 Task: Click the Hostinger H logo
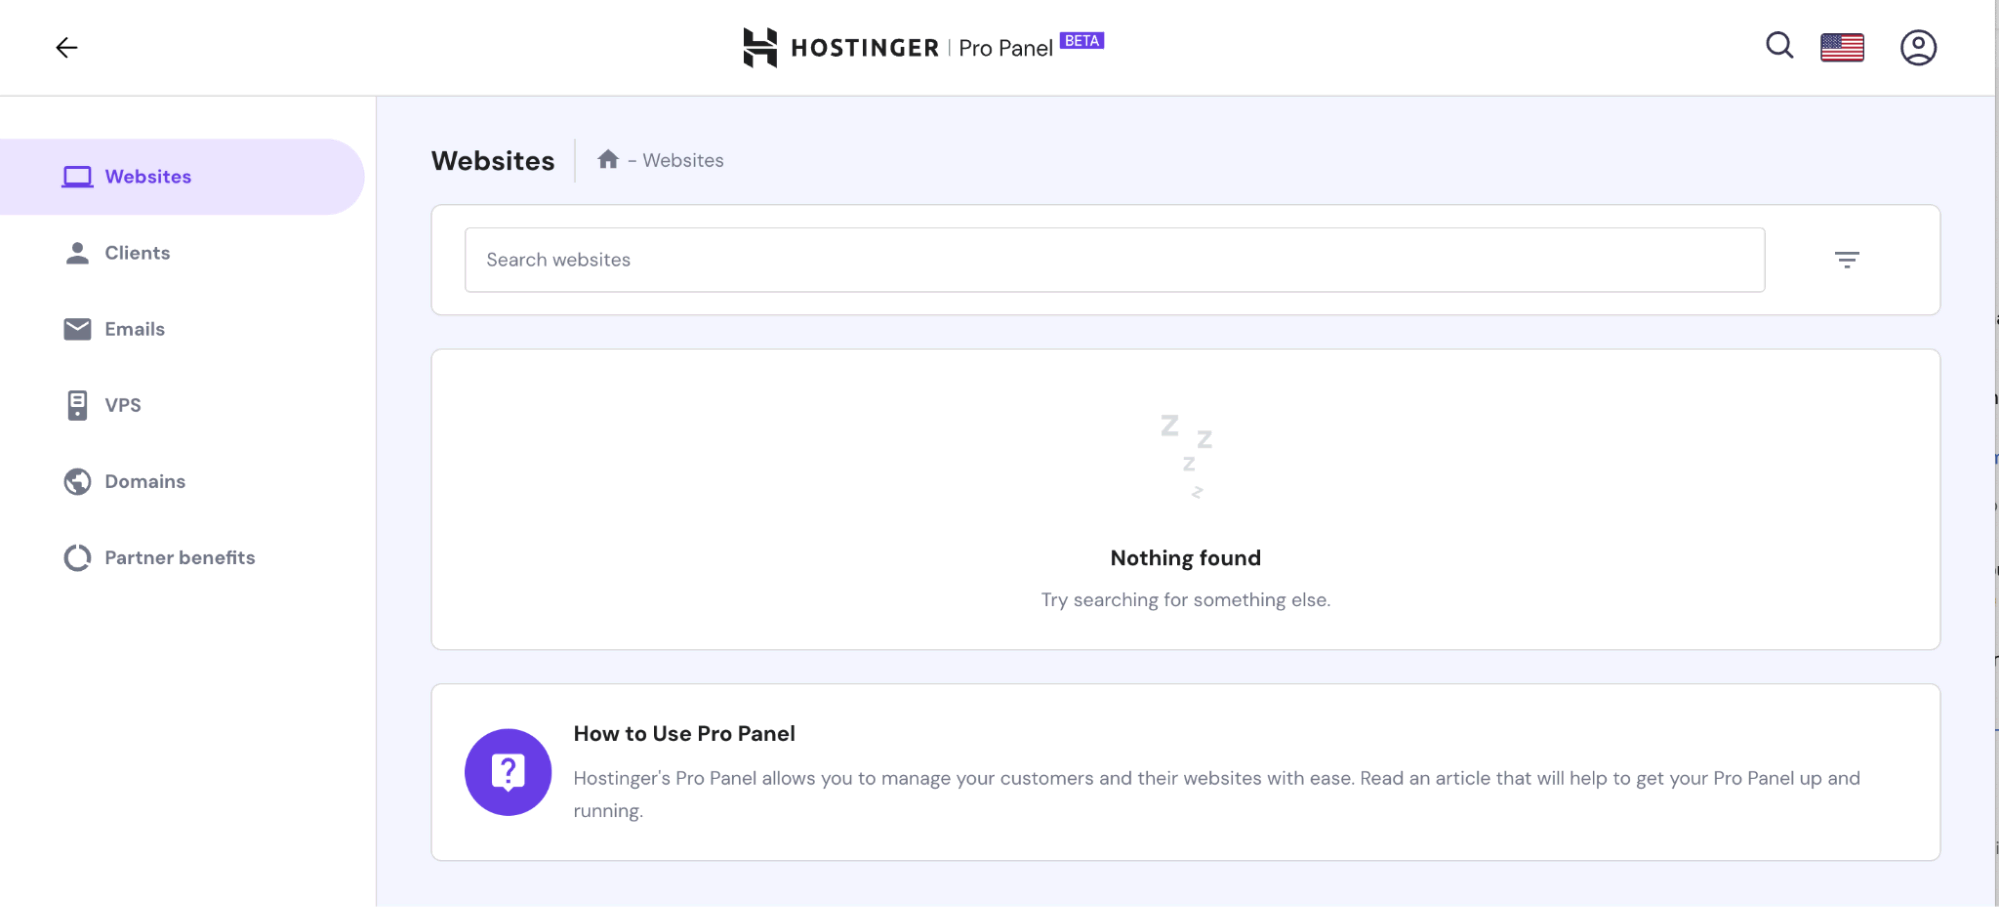tap(760, 47)
